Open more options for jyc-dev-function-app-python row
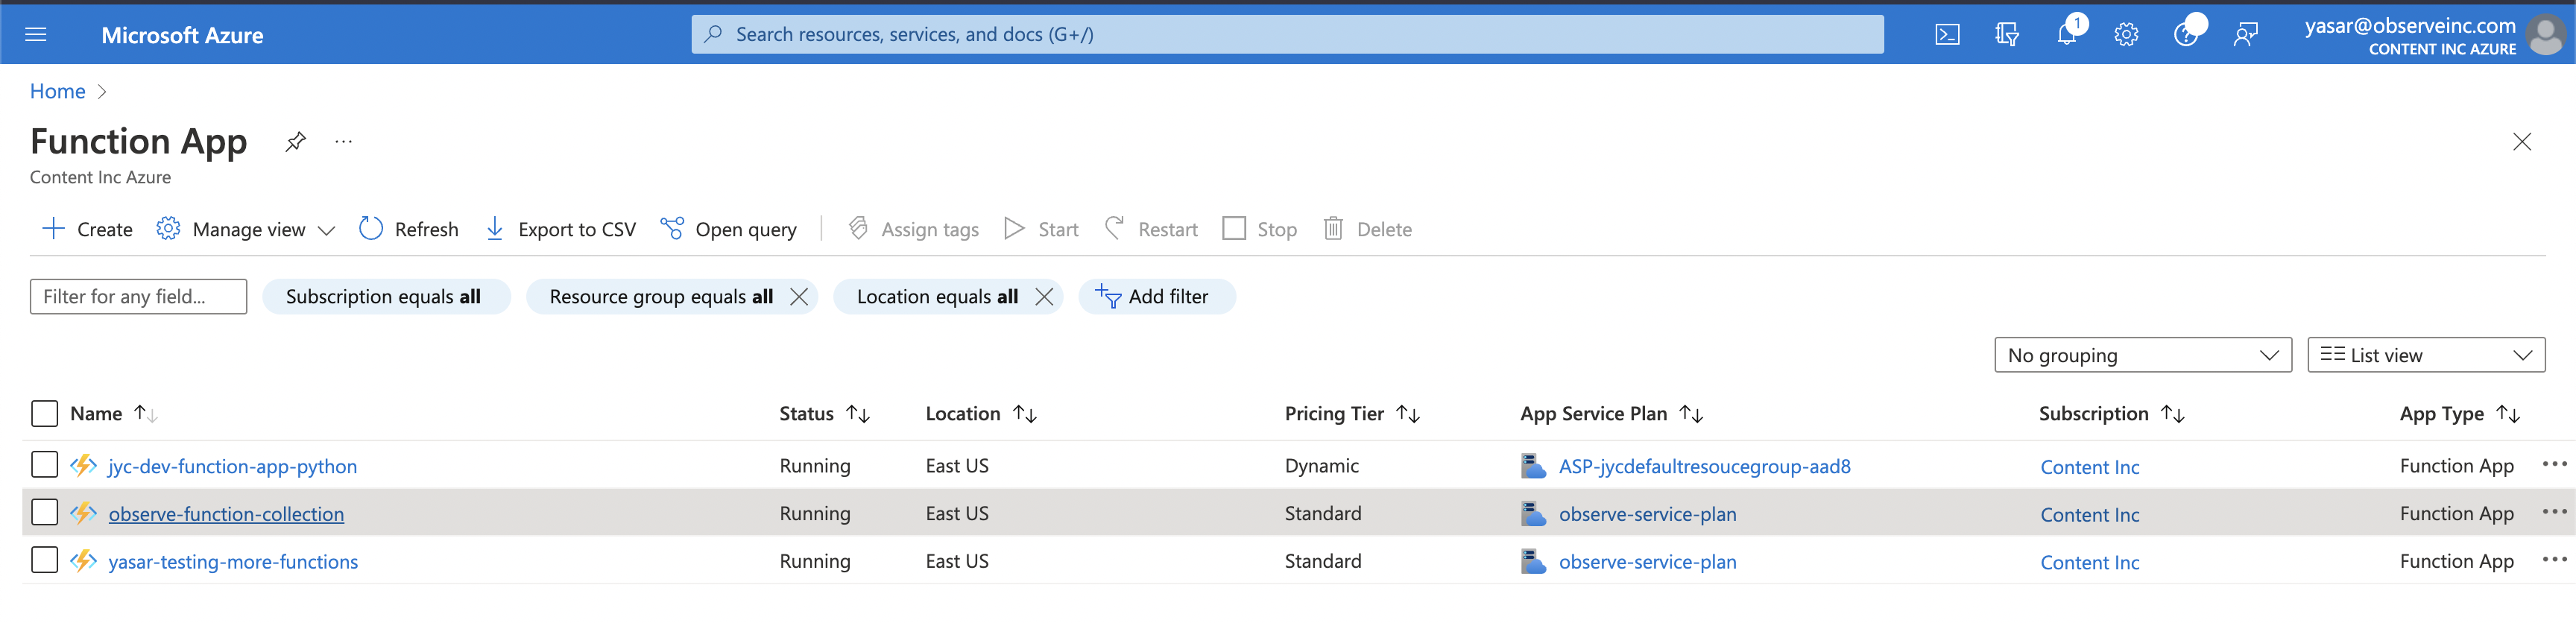 click(2553, 464)
